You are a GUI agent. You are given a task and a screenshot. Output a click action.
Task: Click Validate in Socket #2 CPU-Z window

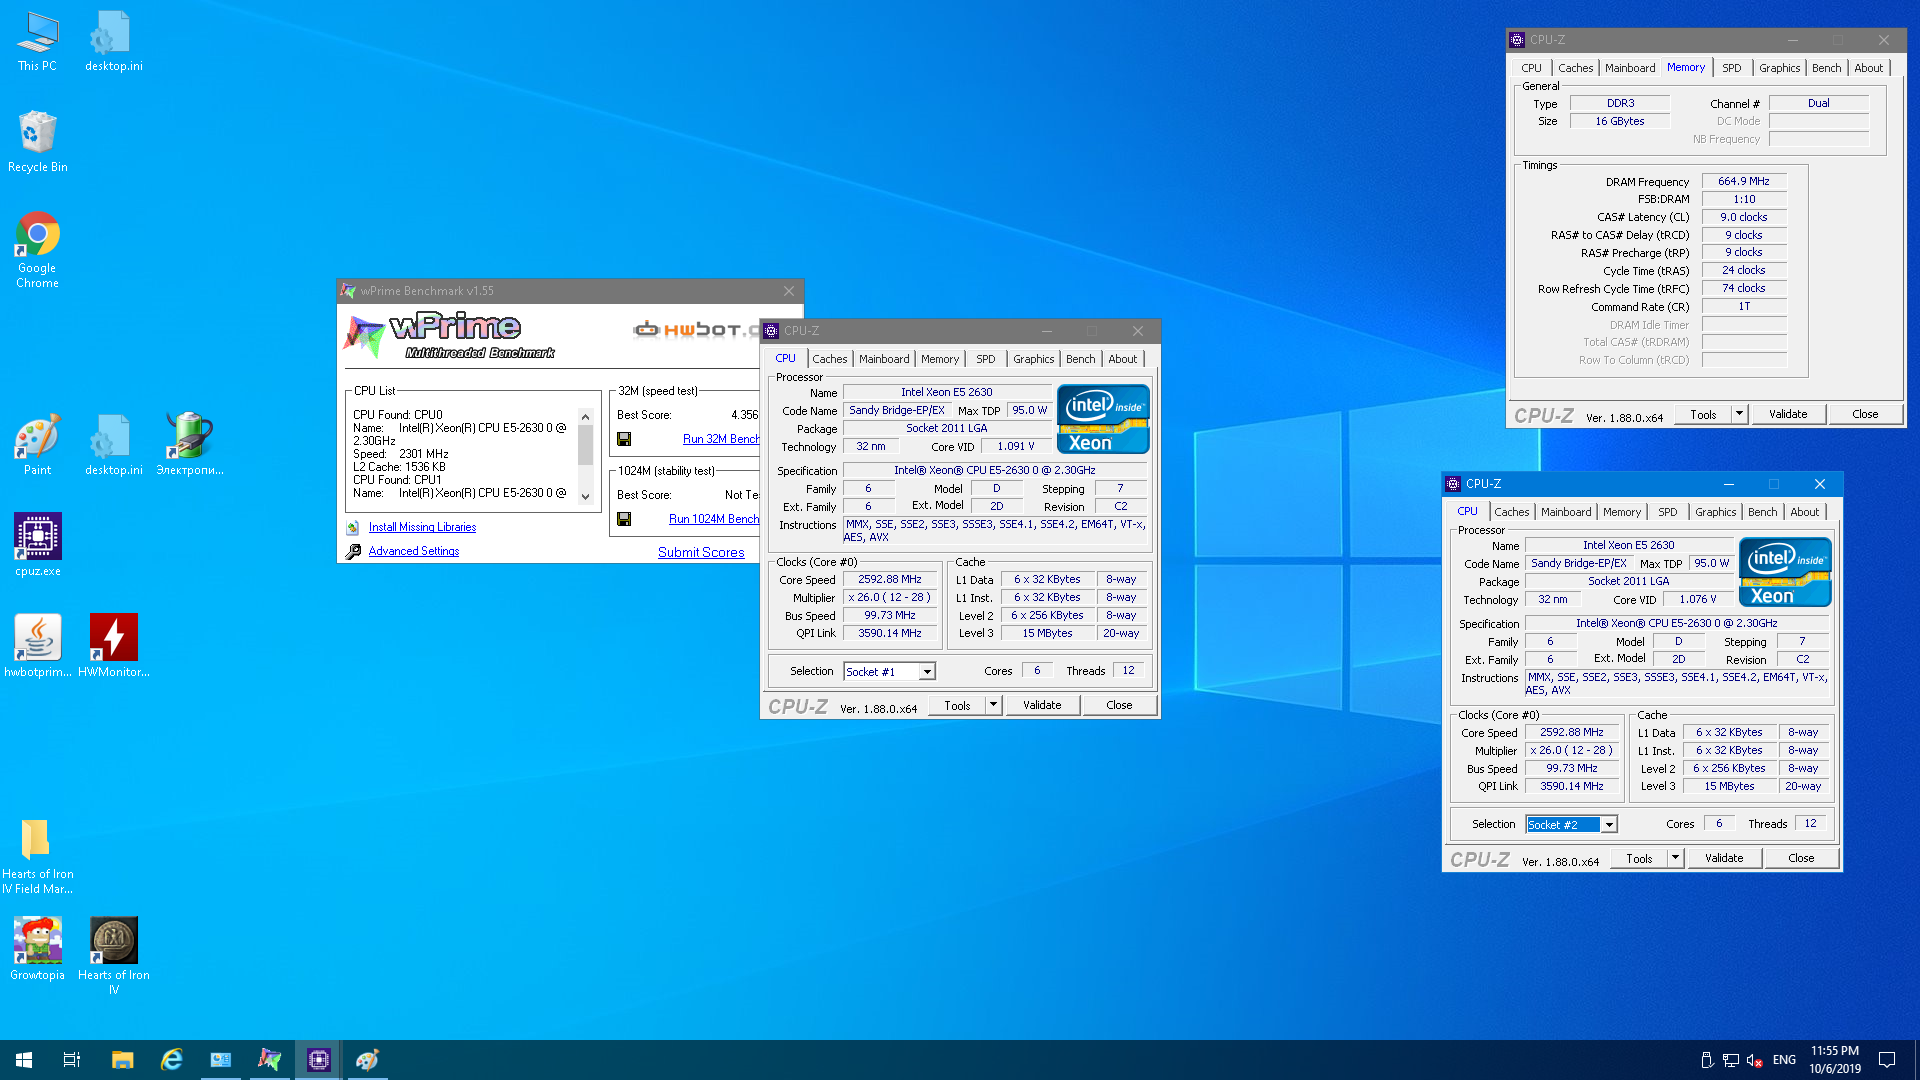click(x=1724, y=858)
